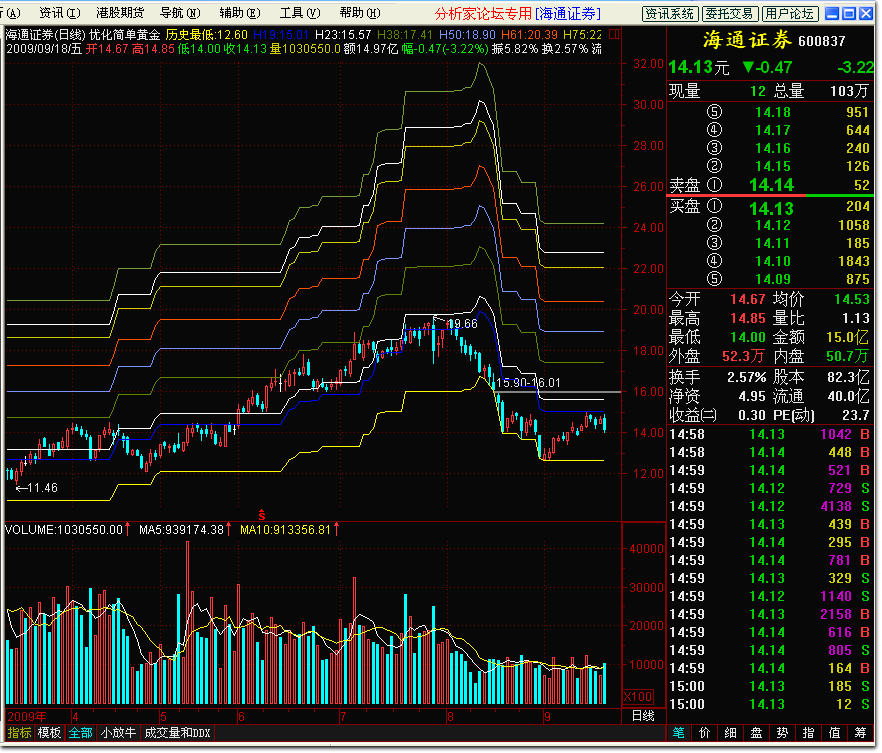This screenshot has height=753, width=882.
Task: Click sell level ① price 14.14
Action: point(771,185)
